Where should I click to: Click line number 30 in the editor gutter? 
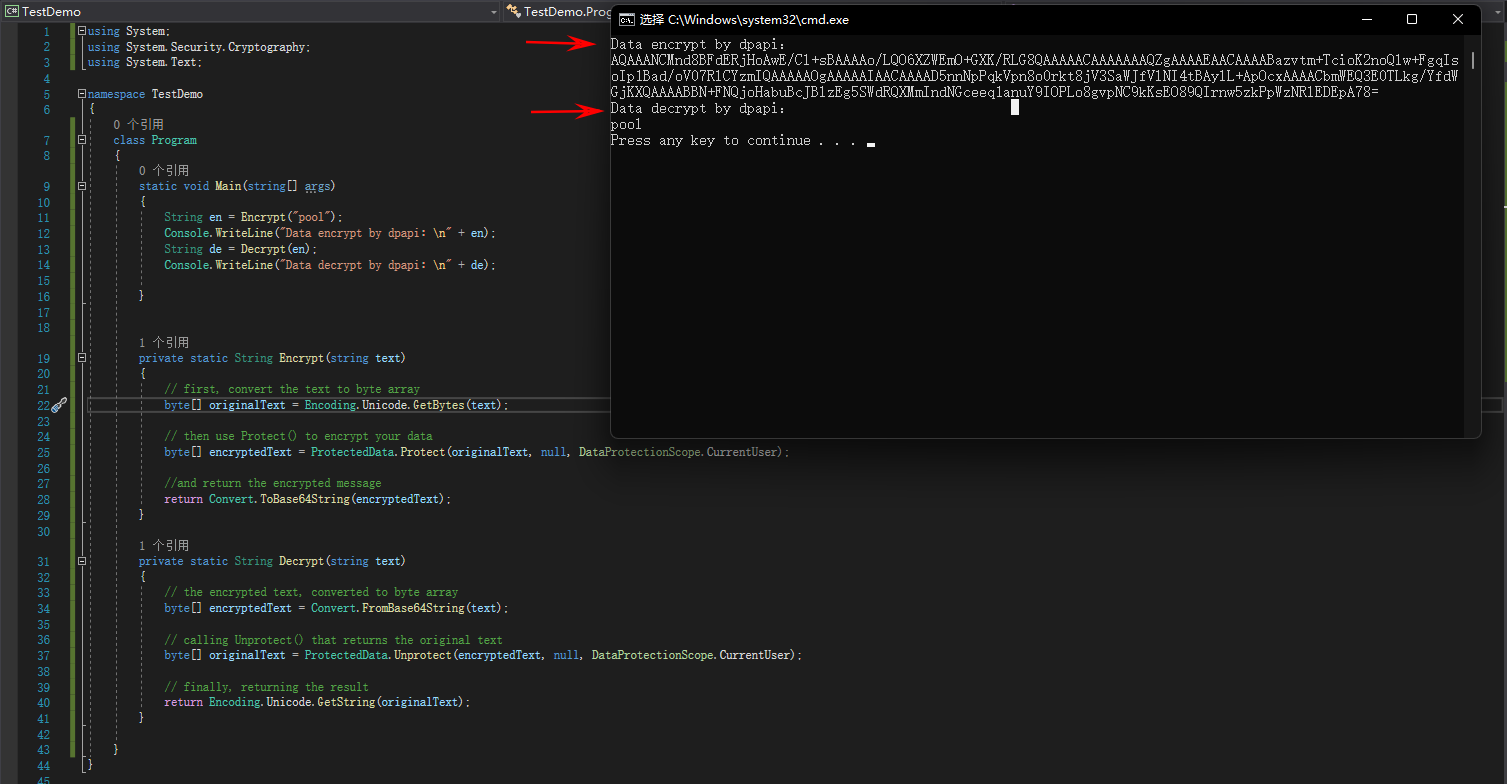coord(43,530)
